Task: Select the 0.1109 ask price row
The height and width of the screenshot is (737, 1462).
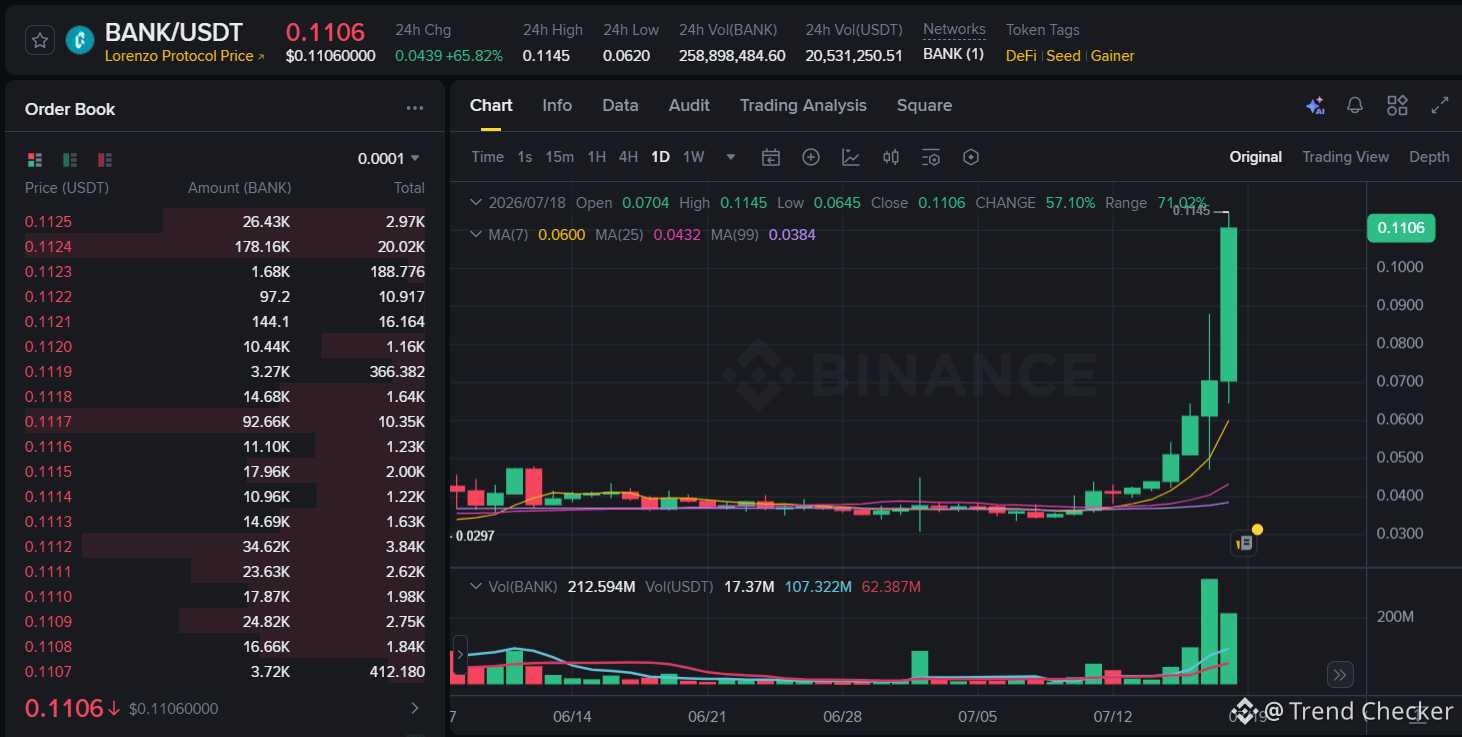Action: [225, 622]
